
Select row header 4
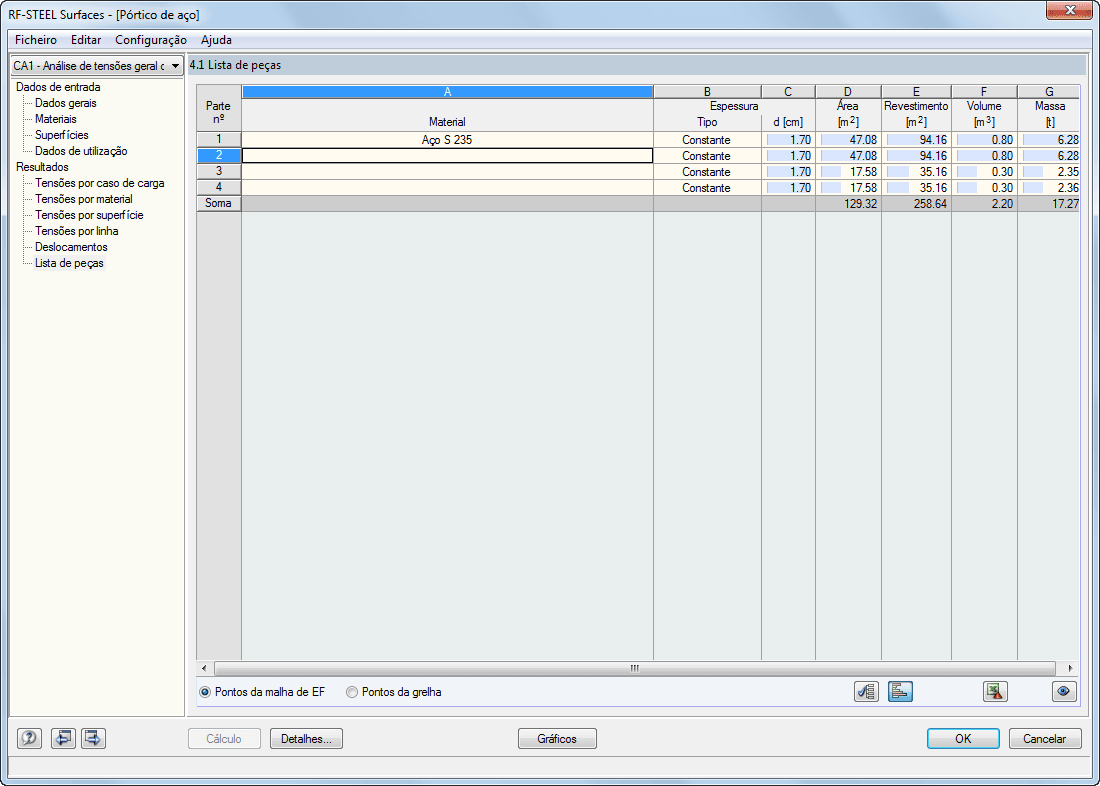click(219, 187)
